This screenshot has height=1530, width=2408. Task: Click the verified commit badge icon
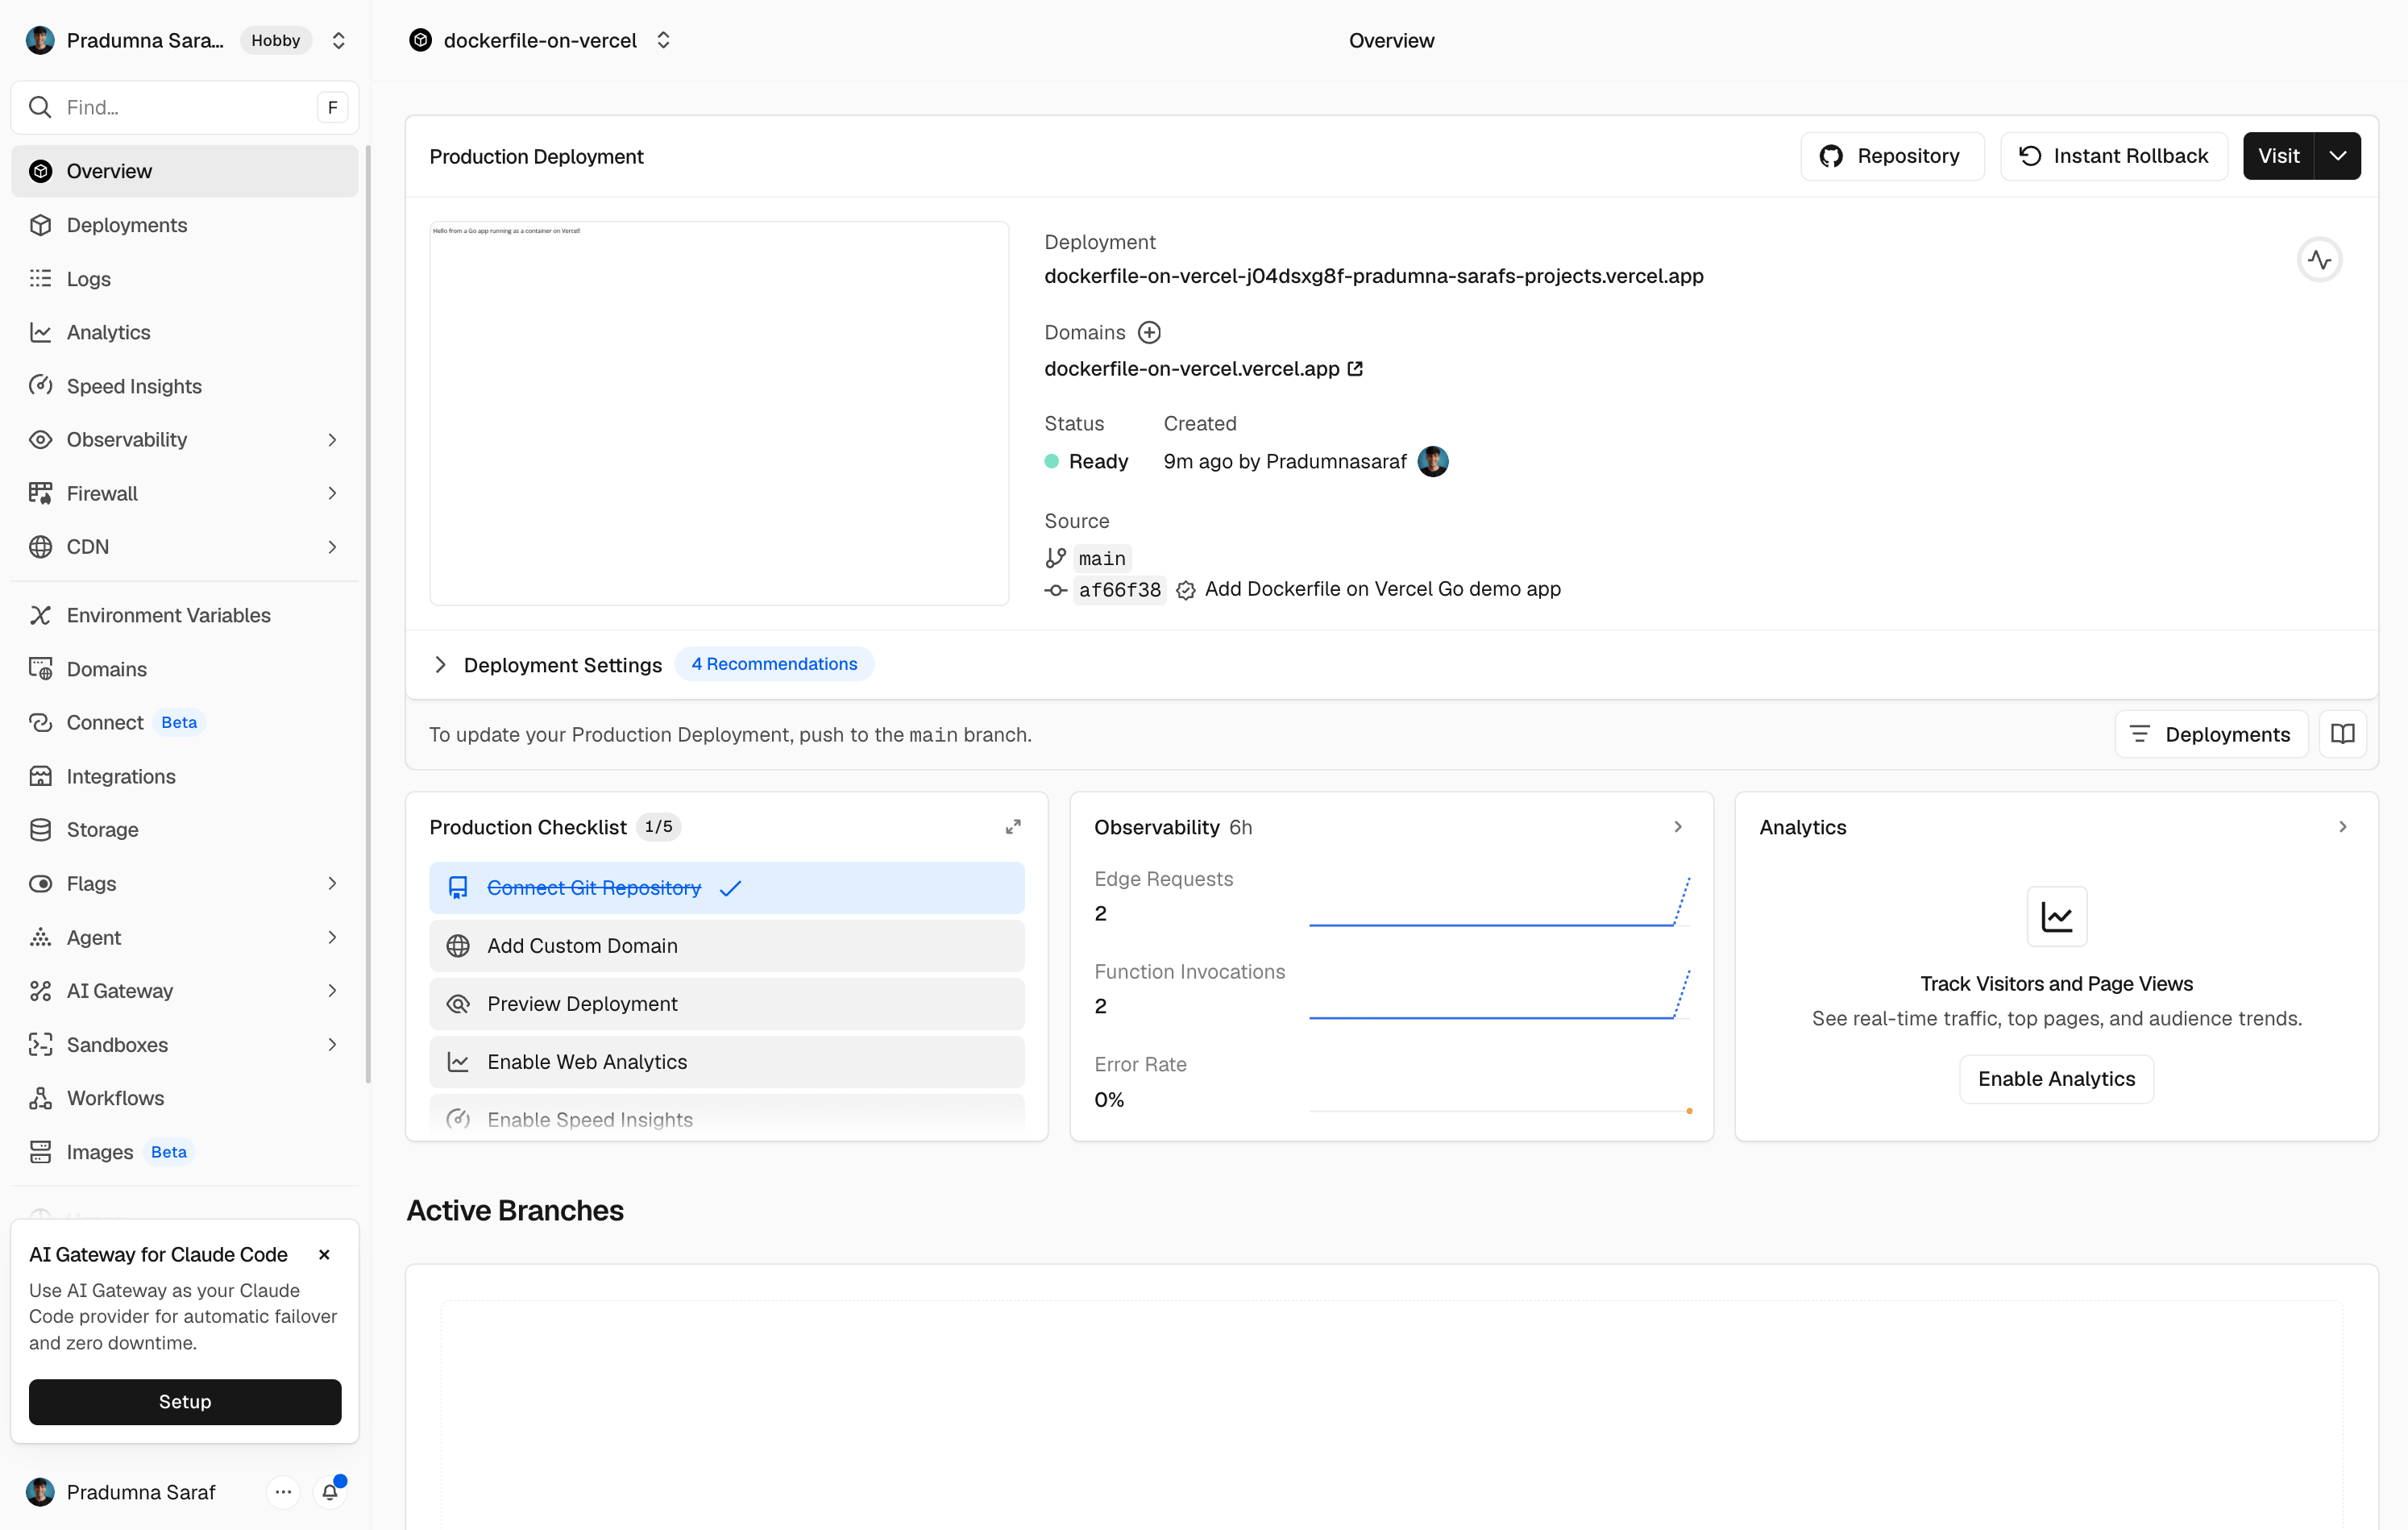(x=1185, y=590)
